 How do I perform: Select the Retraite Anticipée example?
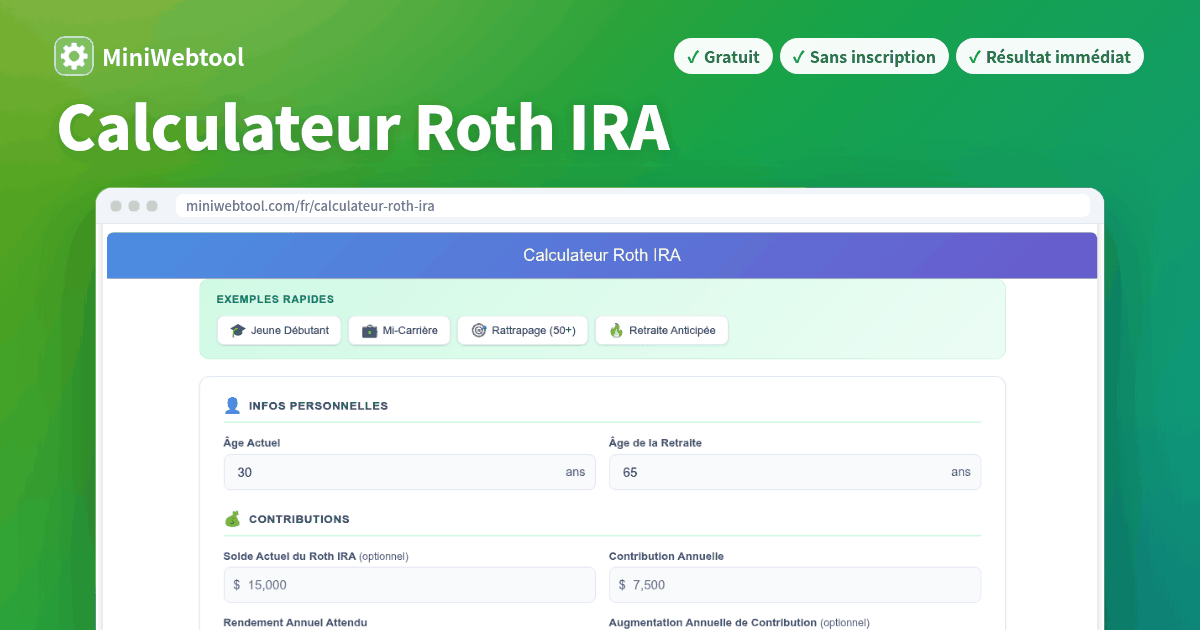pos(662,330)
